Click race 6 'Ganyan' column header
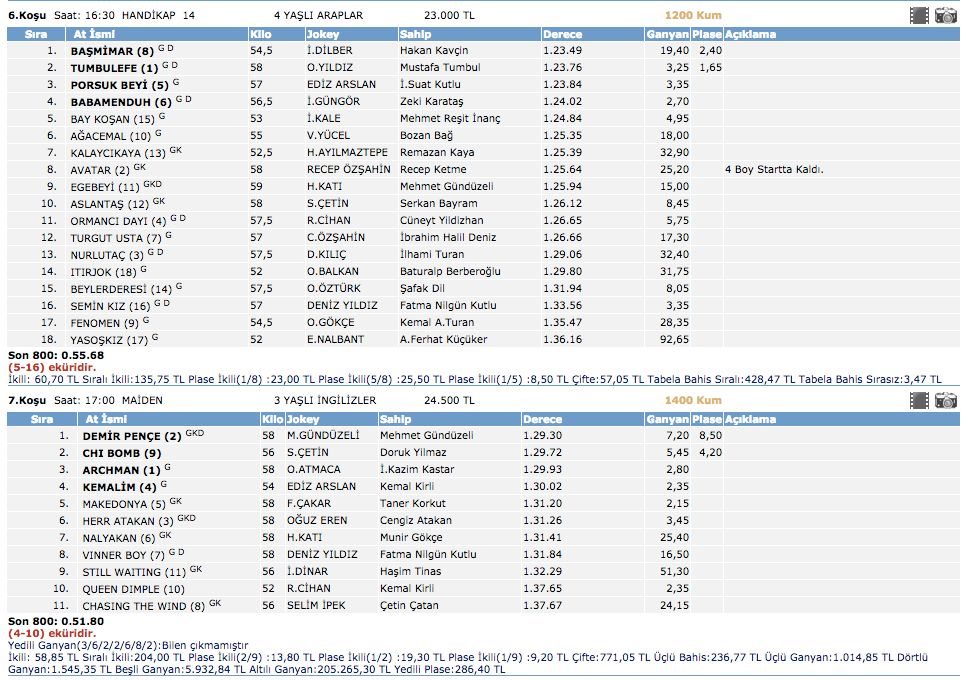This screenshot has width=968, height=680. tap(667, 34)
